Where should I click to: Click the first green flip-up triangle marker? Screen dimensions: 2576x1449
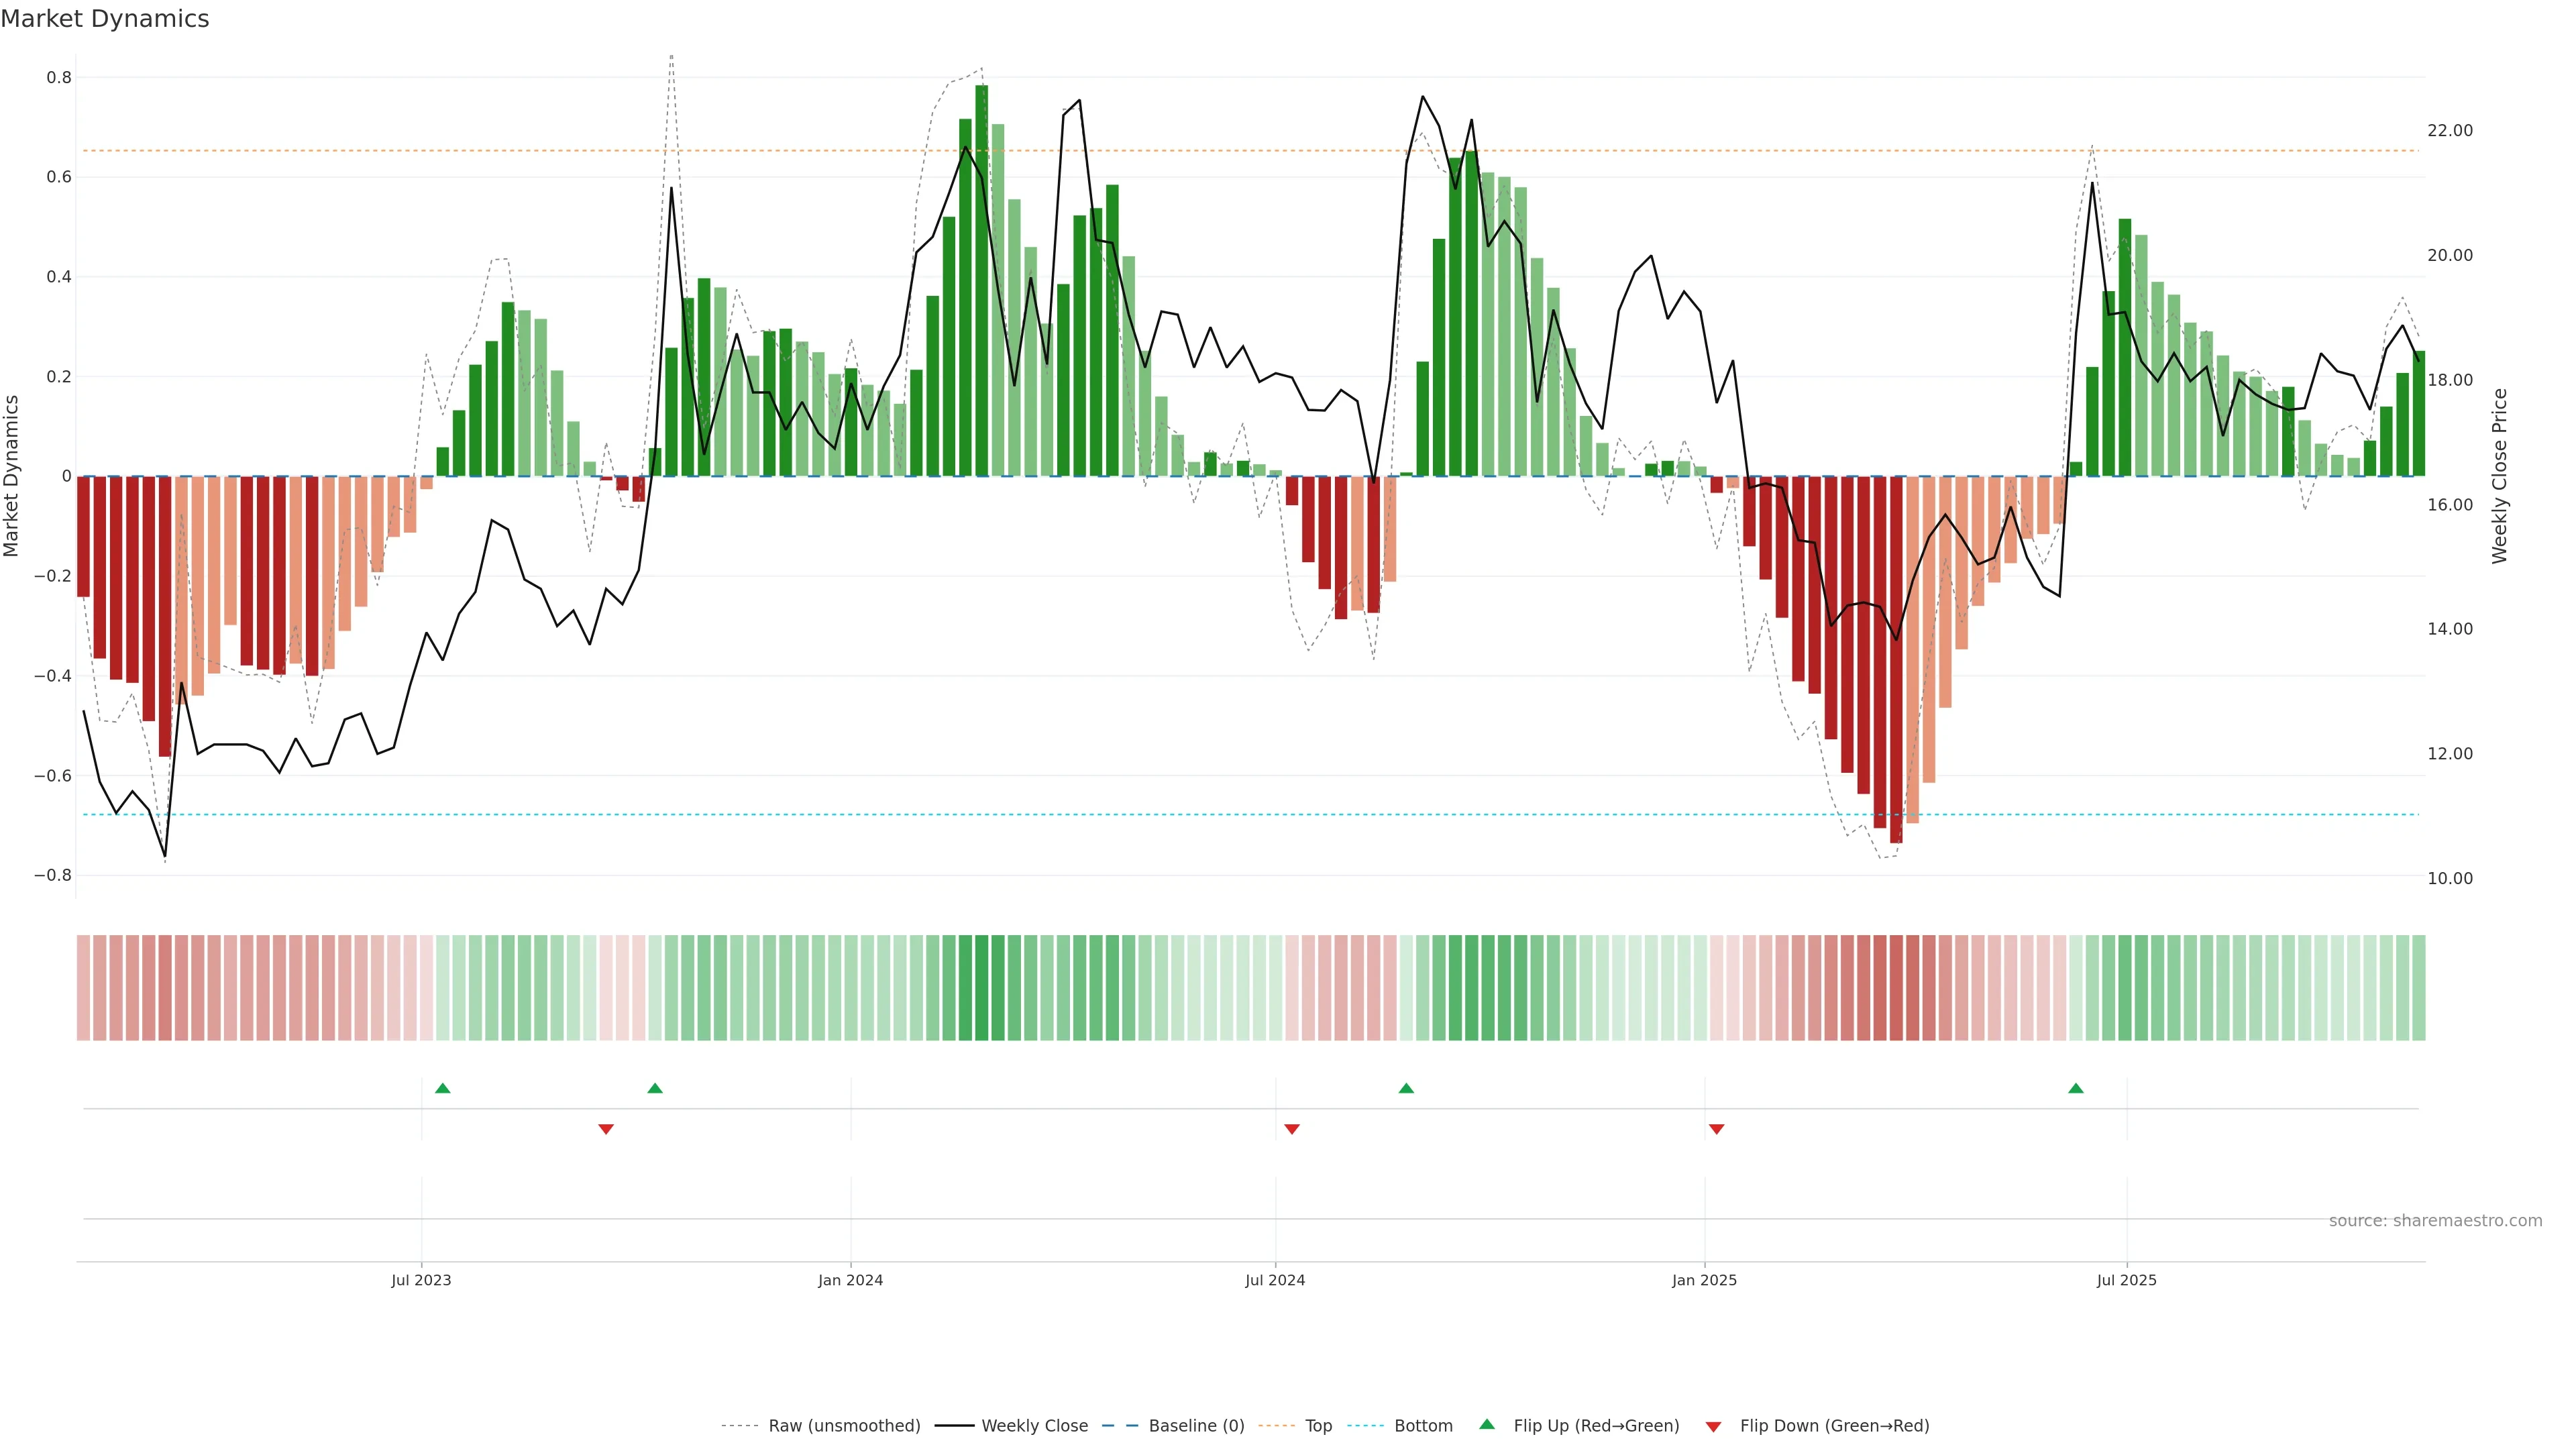pos(443,1088)
